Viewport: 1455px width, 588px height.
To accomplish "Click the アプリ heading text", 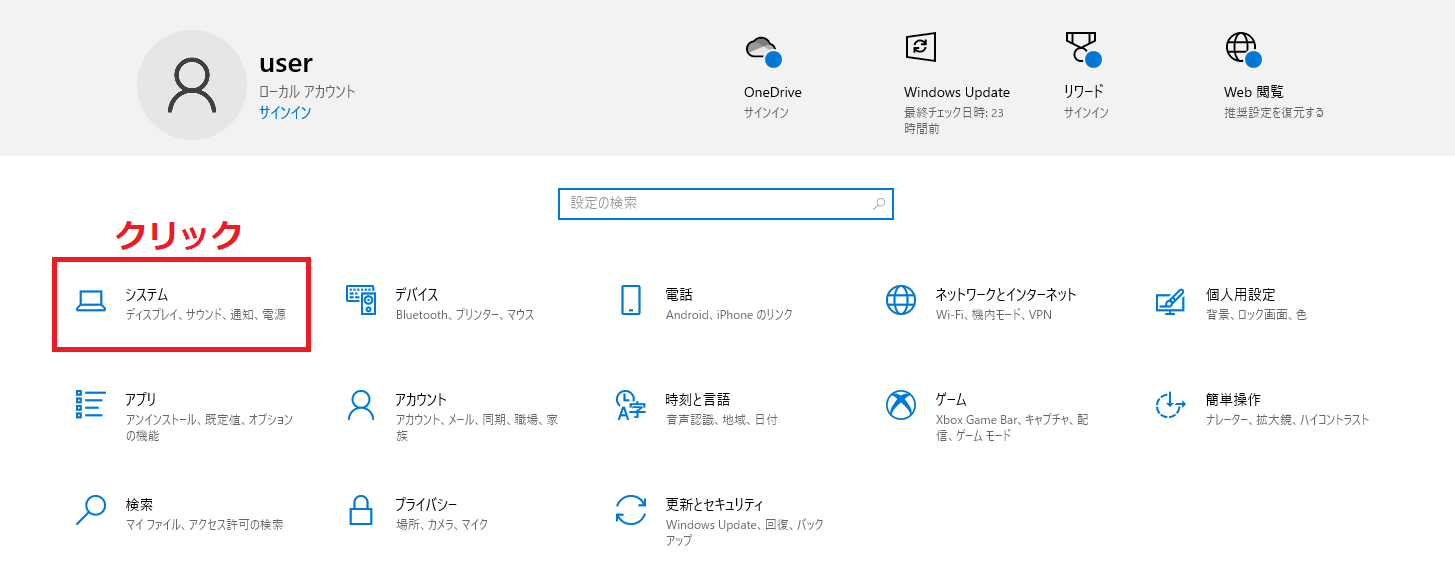I will [x=141, y=399].
